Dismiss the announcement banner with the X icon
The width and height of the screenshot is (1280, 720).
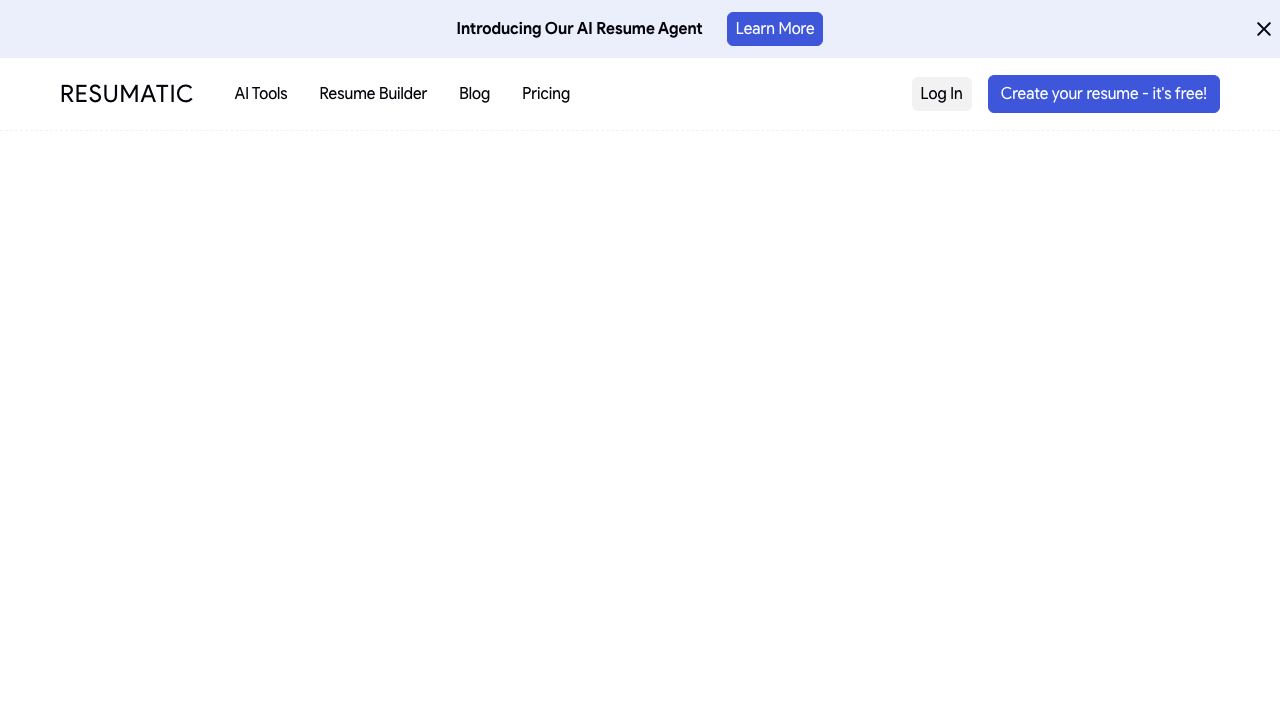[1264, 29]
